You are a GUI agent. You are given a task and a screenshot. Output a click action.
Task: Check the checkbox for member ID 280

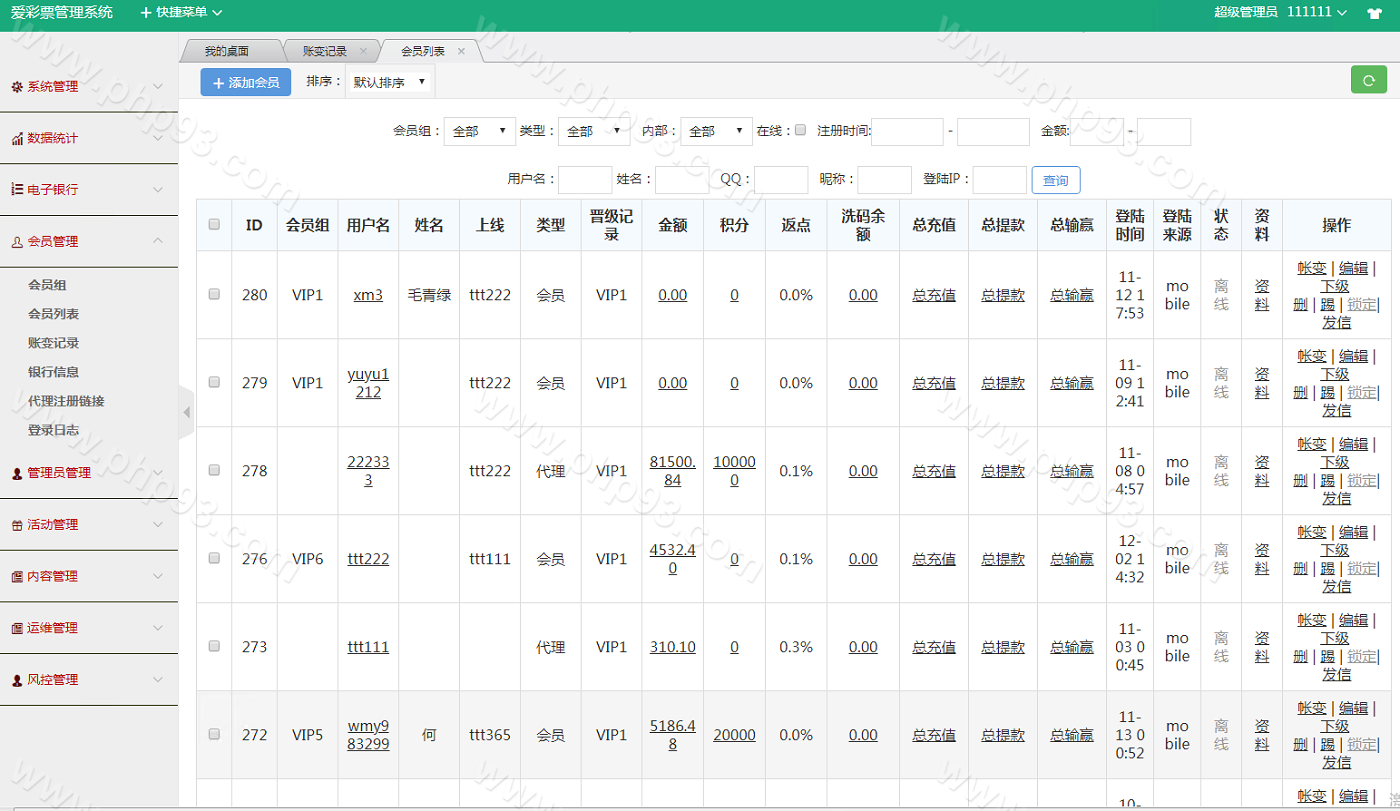click(x=214, y=295)
